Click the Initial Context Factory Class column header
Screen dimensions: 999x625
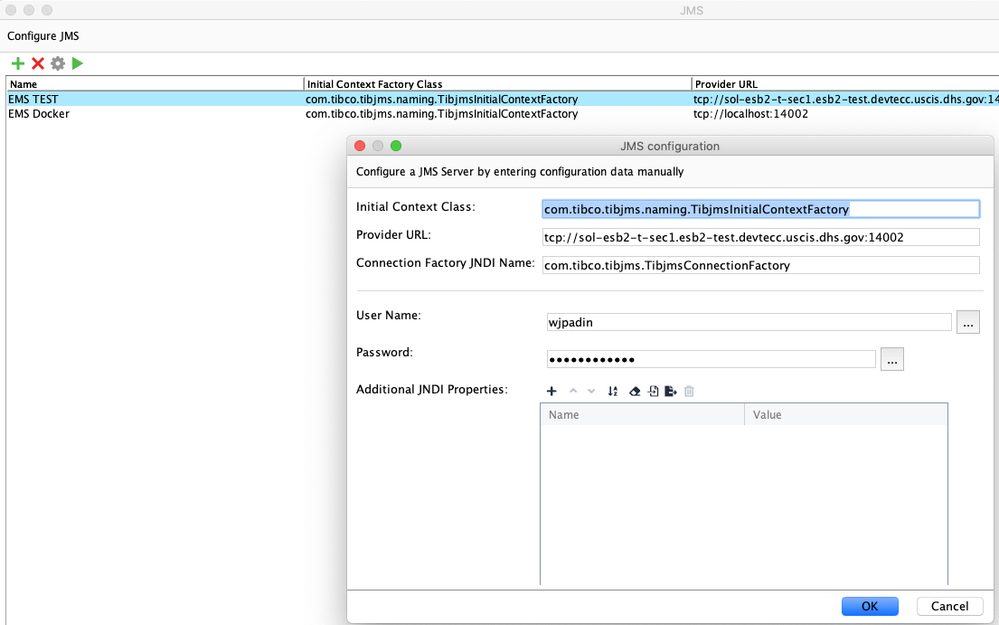(497, 84)
